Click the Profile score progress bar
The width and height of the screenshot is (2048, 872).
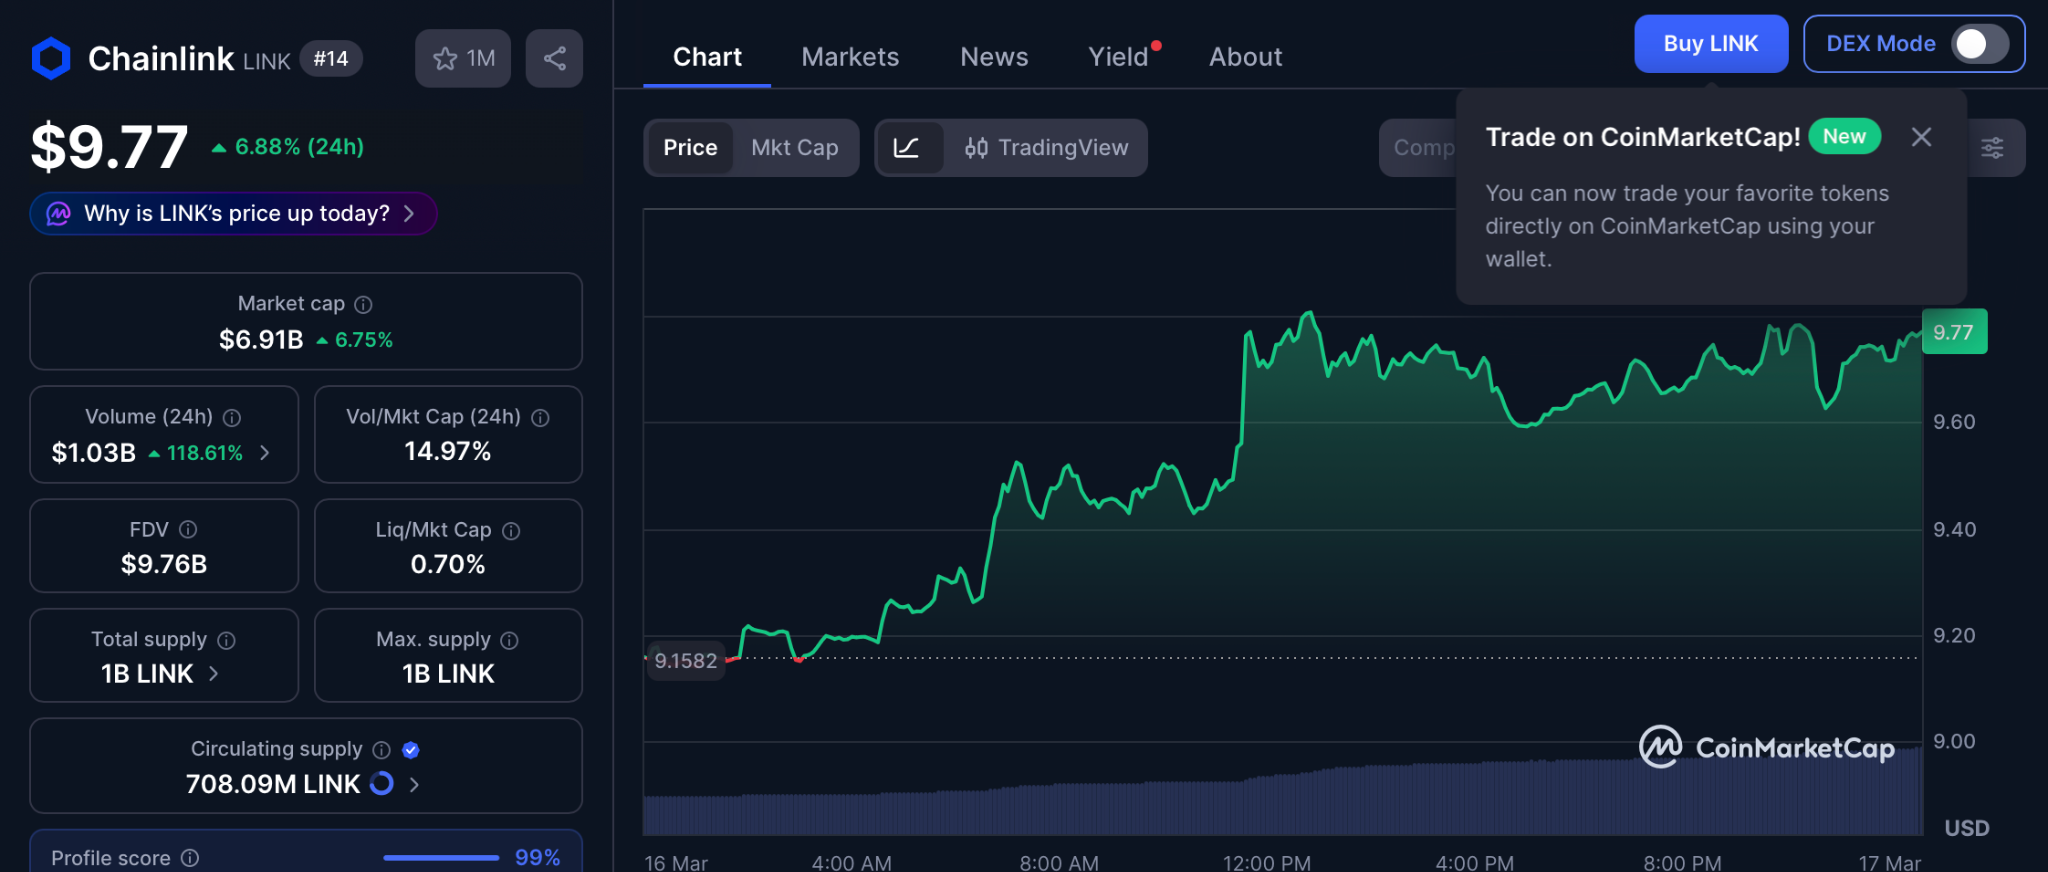click(x=441, y=858)
